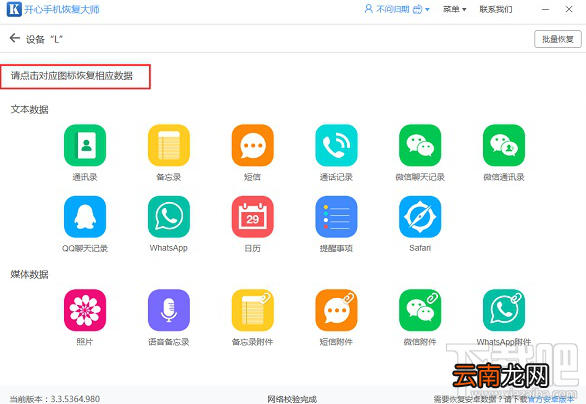Open the 通话记录 call history icon

[336, 145]
